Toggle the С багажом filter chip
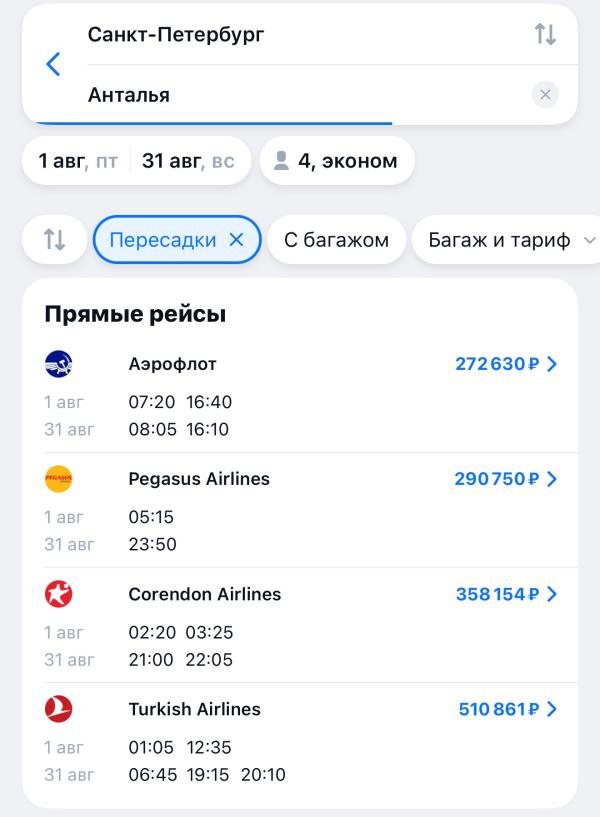The image size is (600, 817). (336, 240)
